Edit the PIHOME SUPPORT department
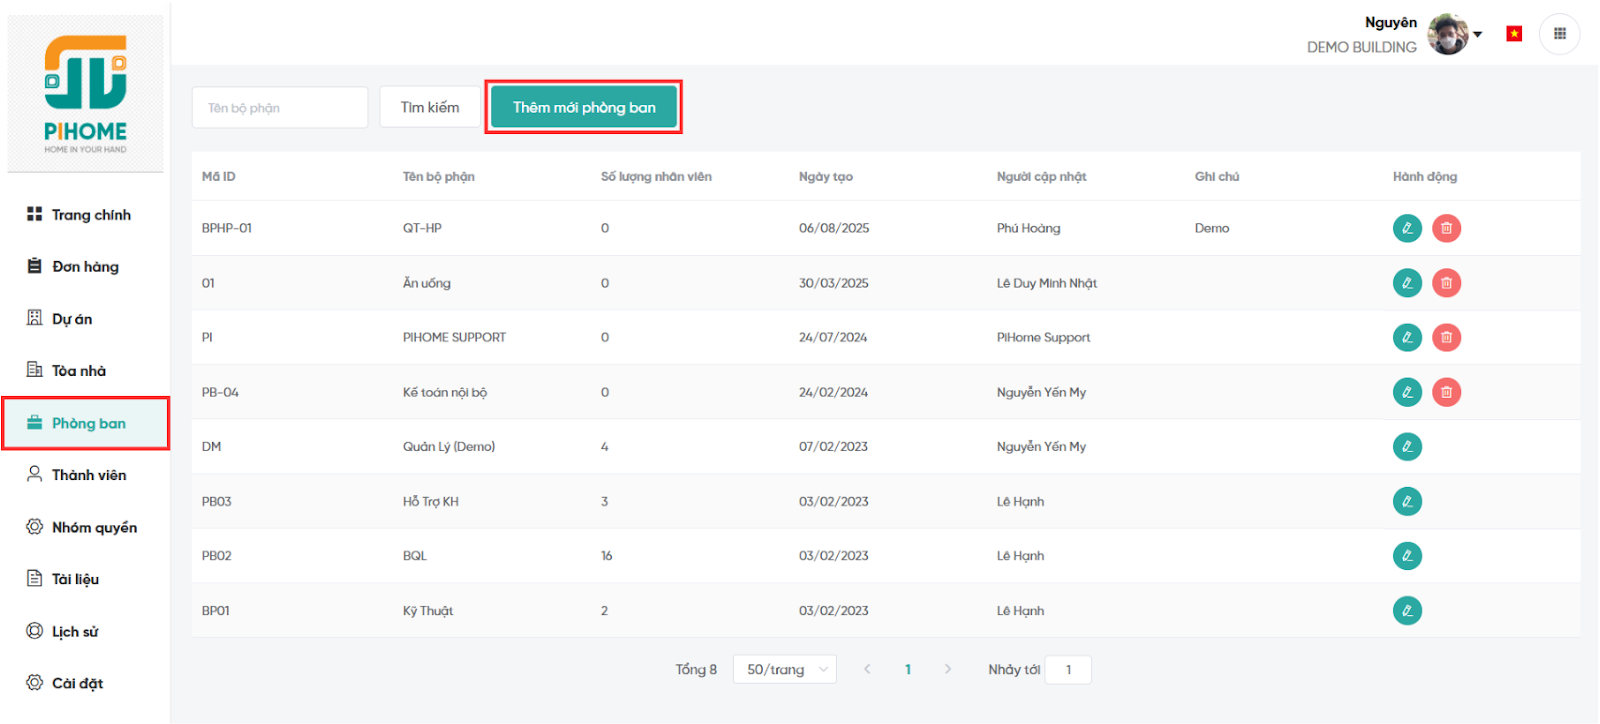1600x724 pixels. [1406, 337]
